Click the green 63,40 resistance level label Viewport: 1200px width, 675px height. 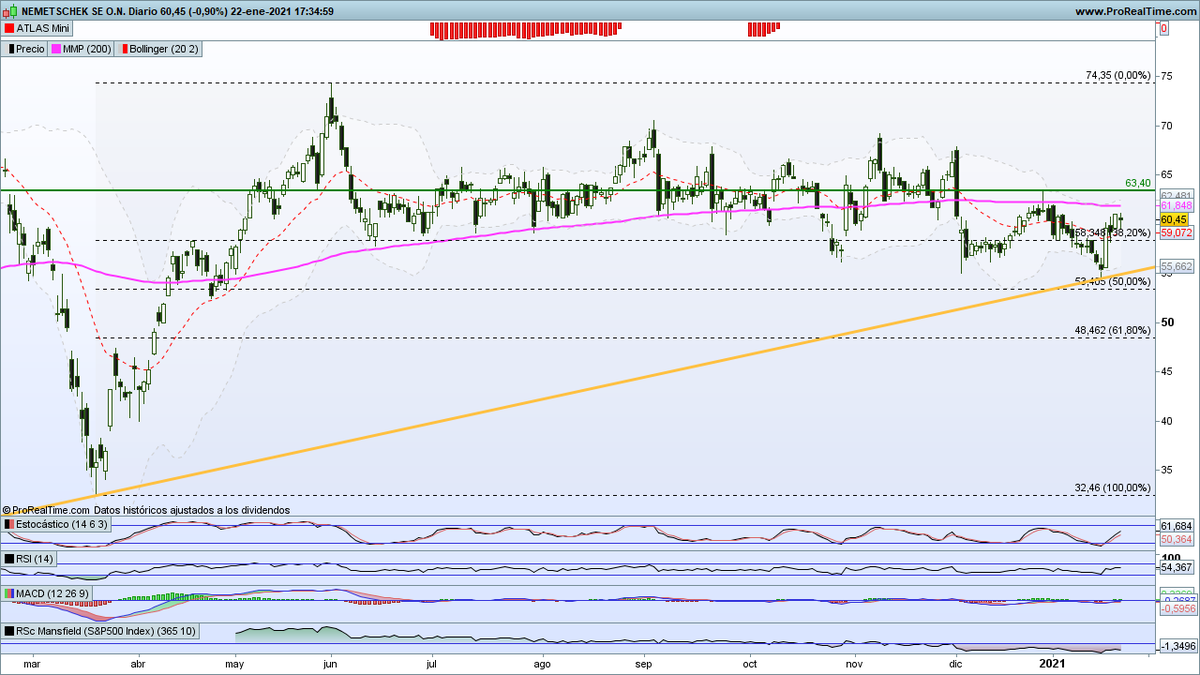pyautogui.click(x=1137, y=183)
